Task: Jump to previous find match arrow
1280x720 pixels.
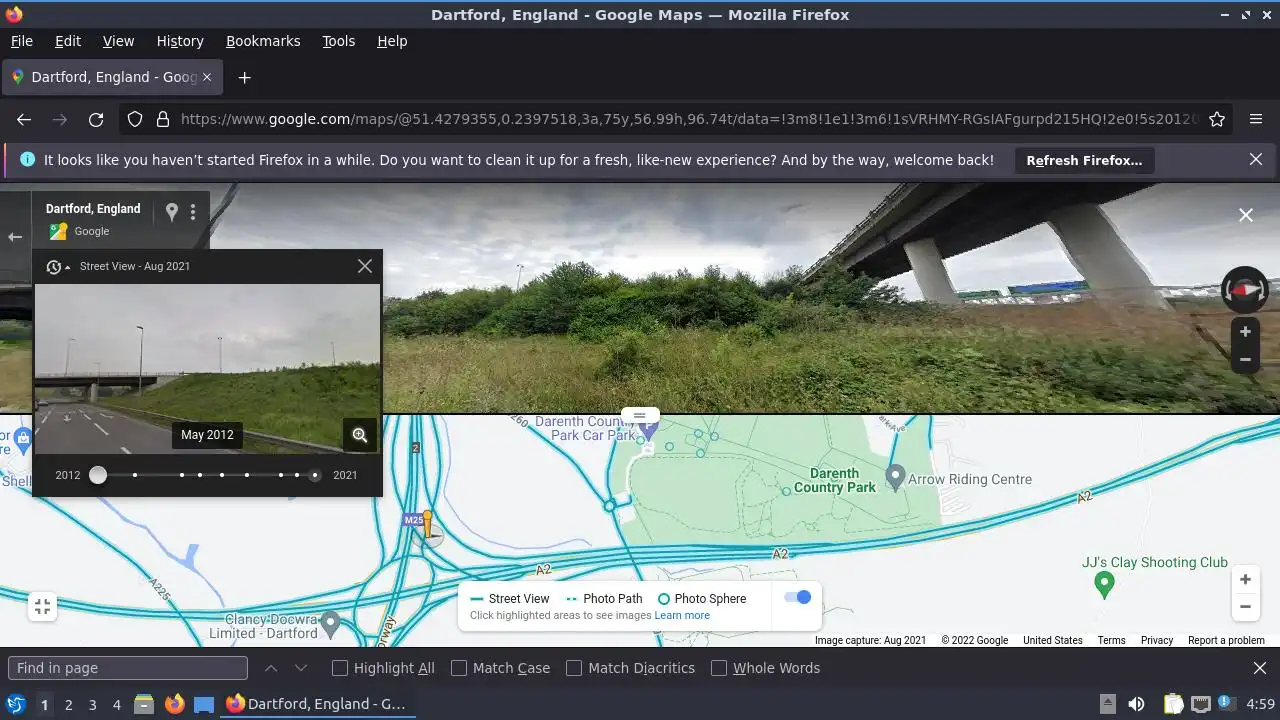Action: point(271,668)
